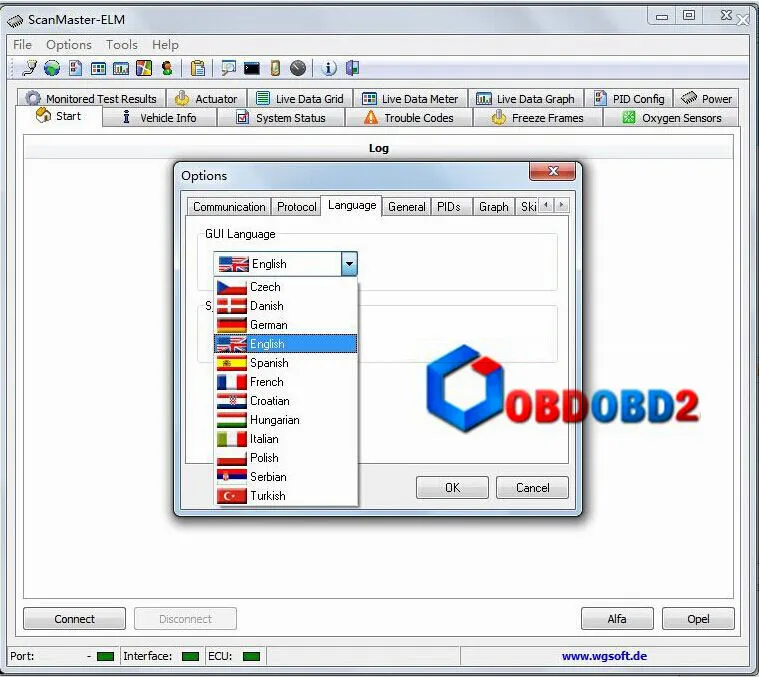Choose Danish from language list
The height and width of the screenshot is (677, 759).
pos(286,306)
